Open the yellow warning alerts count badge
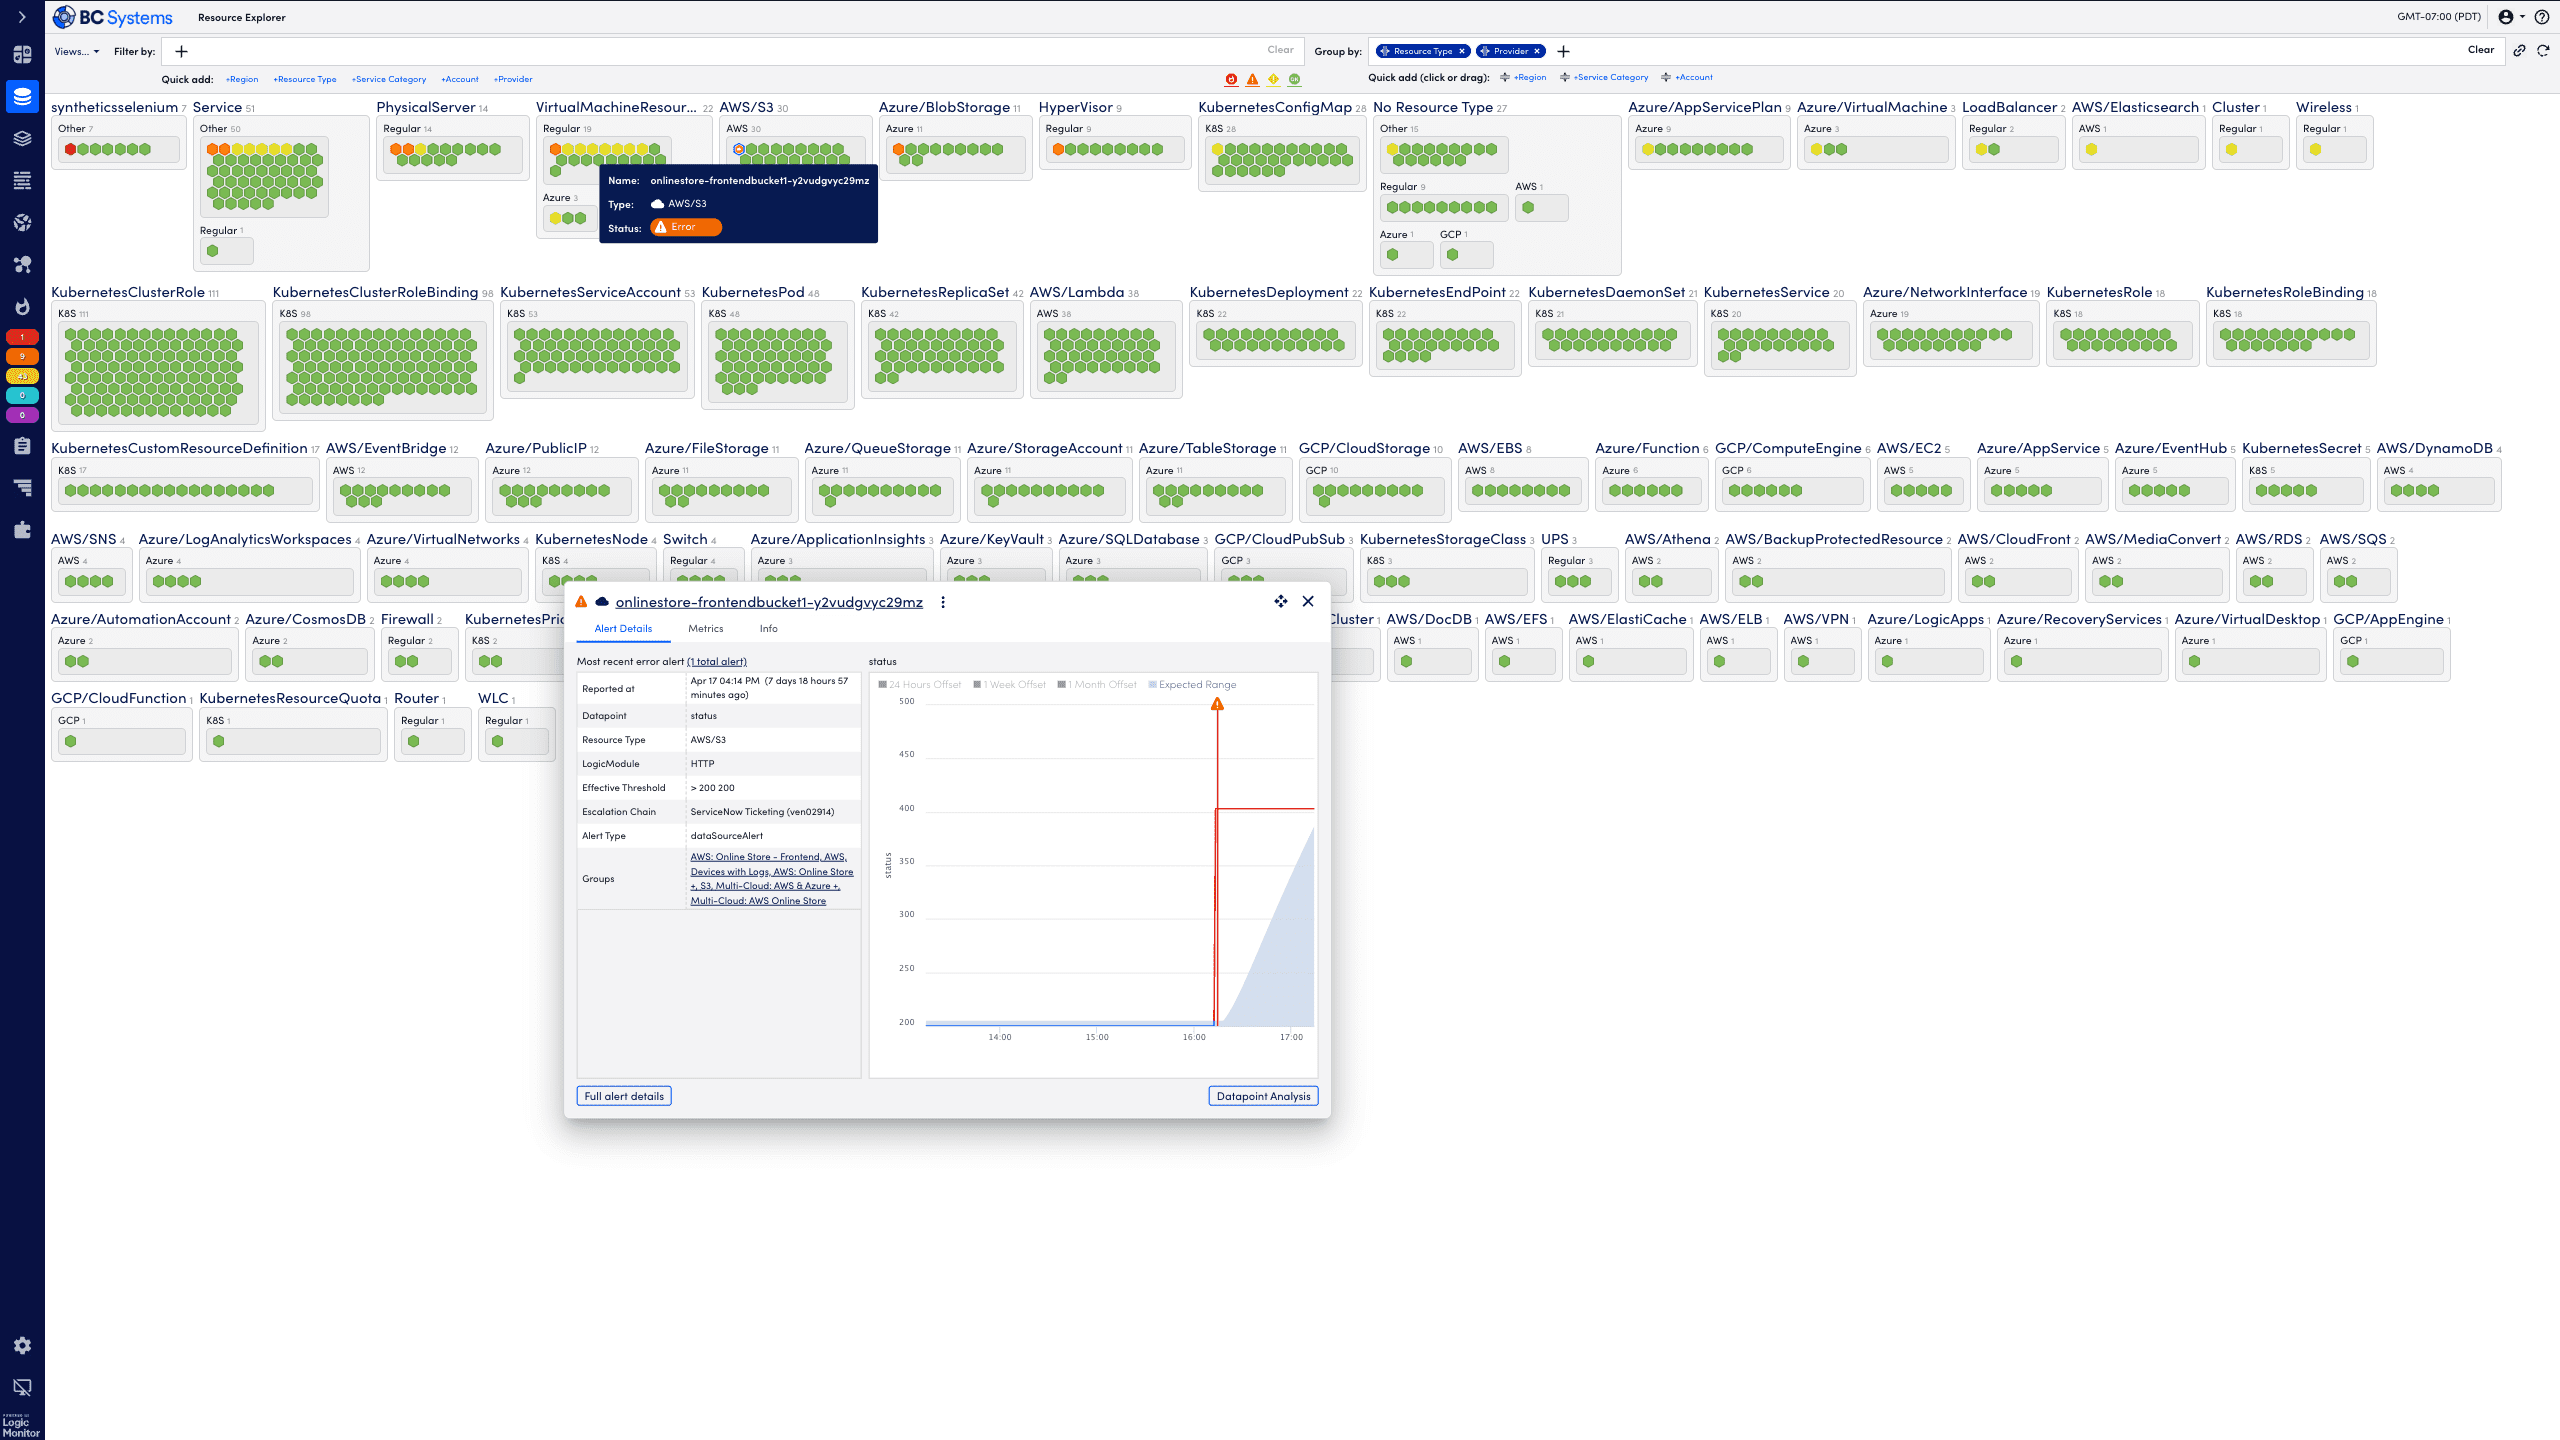This screenshot has width=2560, height=1440. 22,377
